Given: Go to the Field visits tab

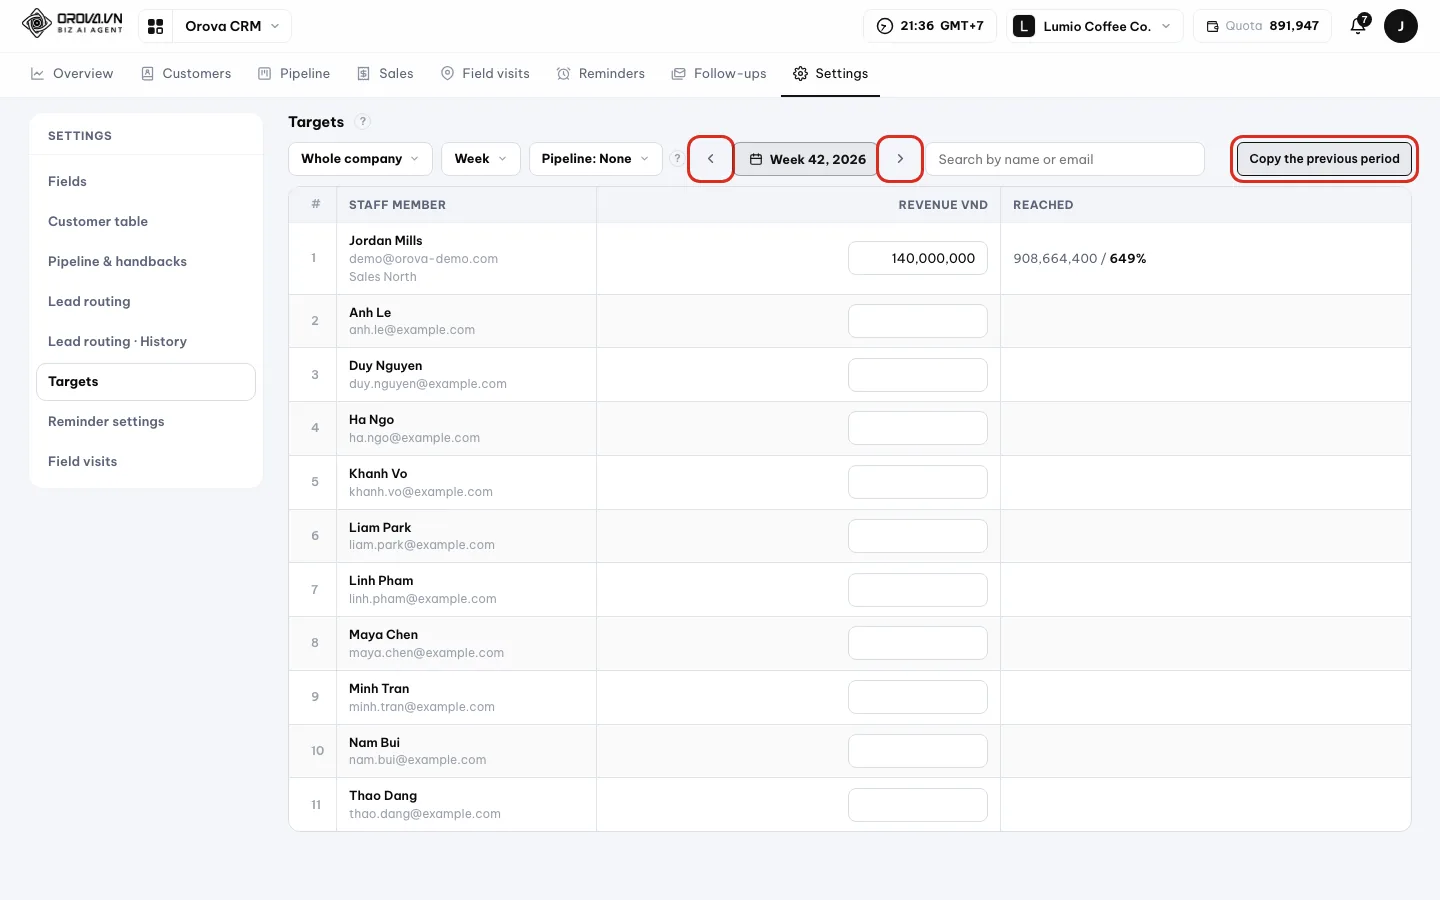Looking at the screenshot, I should [x=485, y=74].
